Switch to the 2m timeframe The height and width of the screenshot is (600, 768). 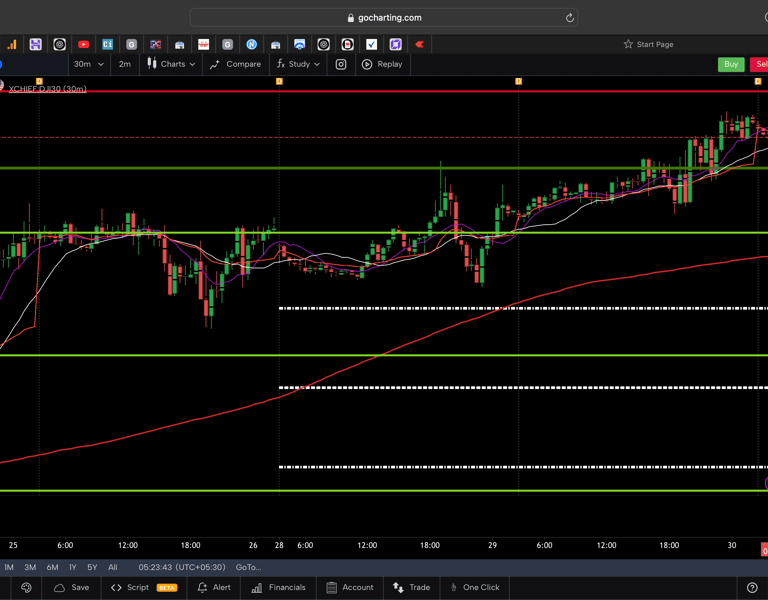(x=124, y=64)
